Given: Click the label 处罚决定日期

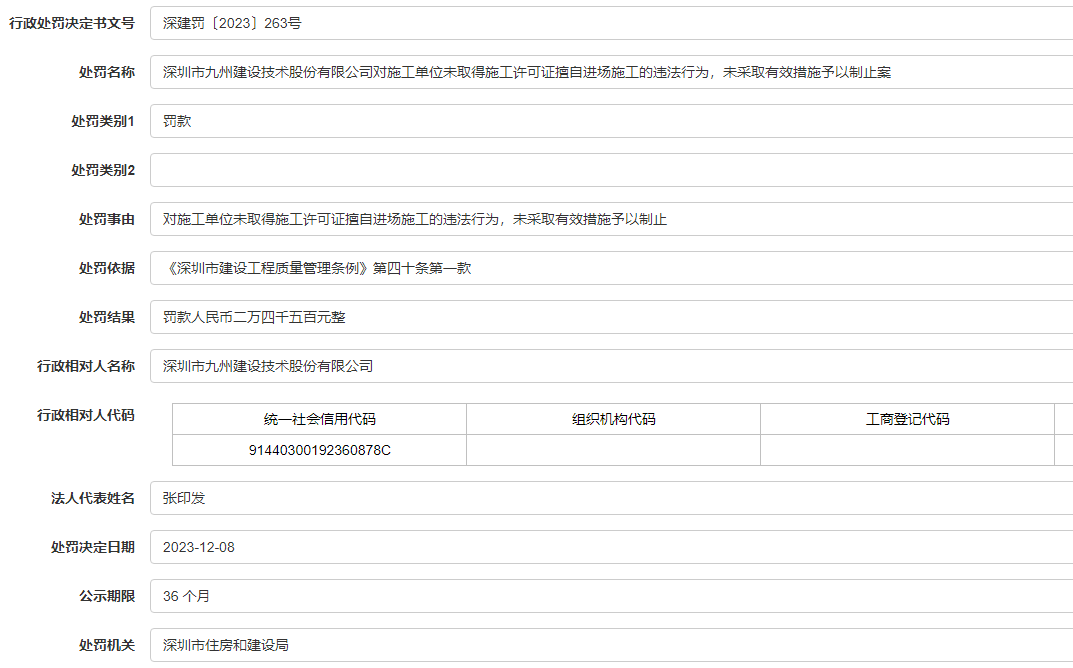Looking at the screenshot, I should (93, 548).
